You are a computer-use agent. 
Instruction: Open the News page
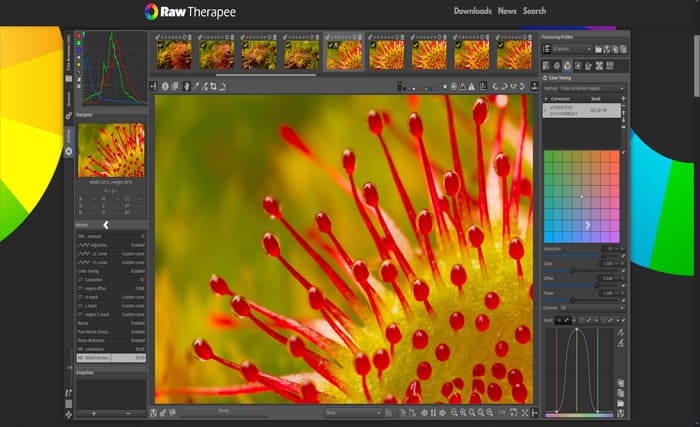point(507,11)
